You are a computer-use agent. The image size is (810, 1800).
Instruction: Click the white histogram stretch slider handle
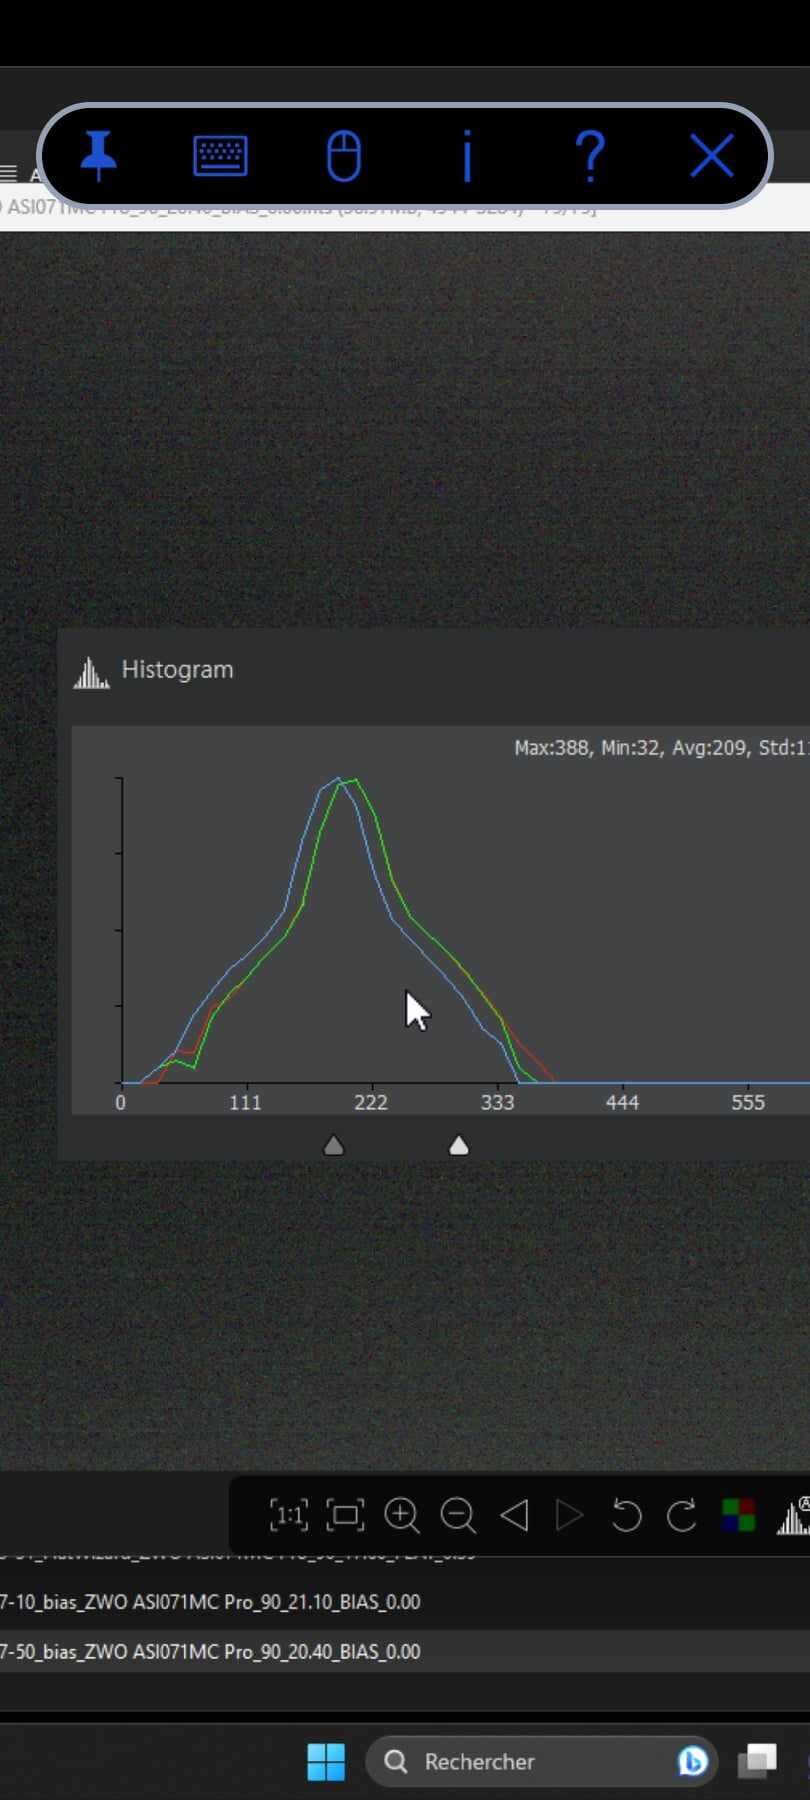pyautogui.click(x=459, y=1145)
